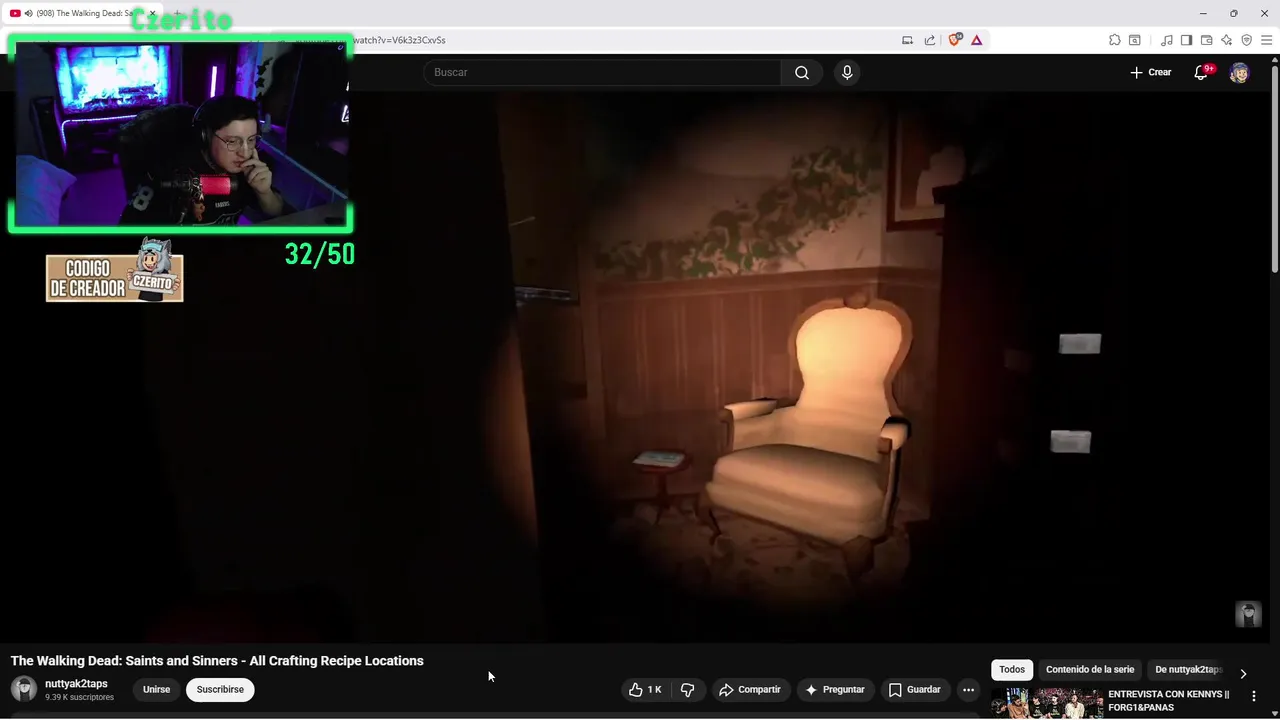Click the Compartir share button

click(x=750, y=689)
